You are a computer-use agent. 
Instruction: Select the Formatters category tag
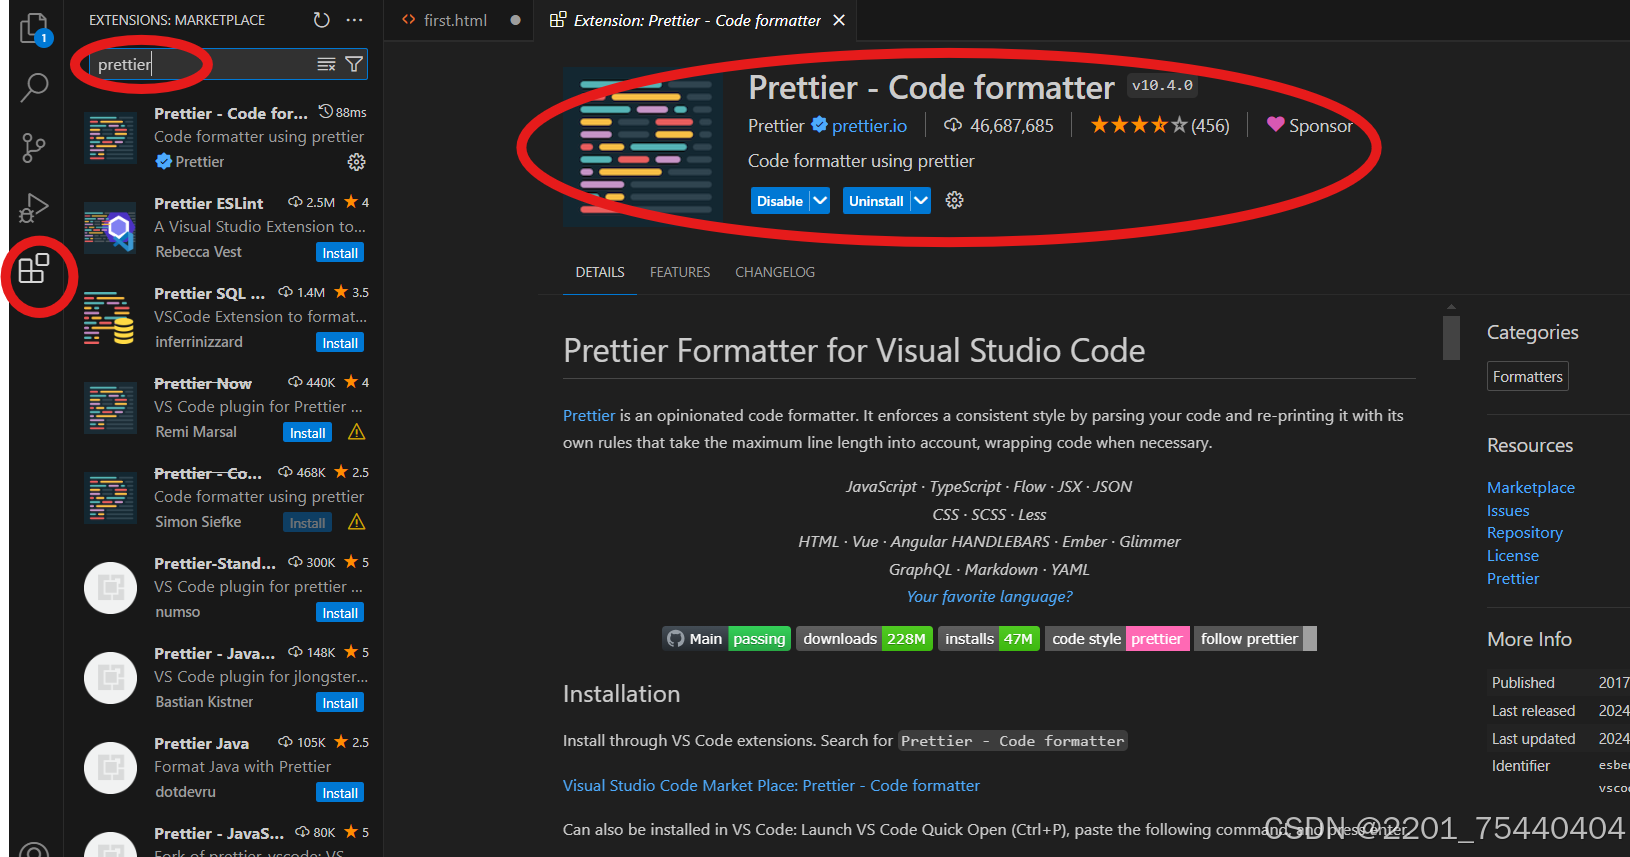[x=1527, y=377]
